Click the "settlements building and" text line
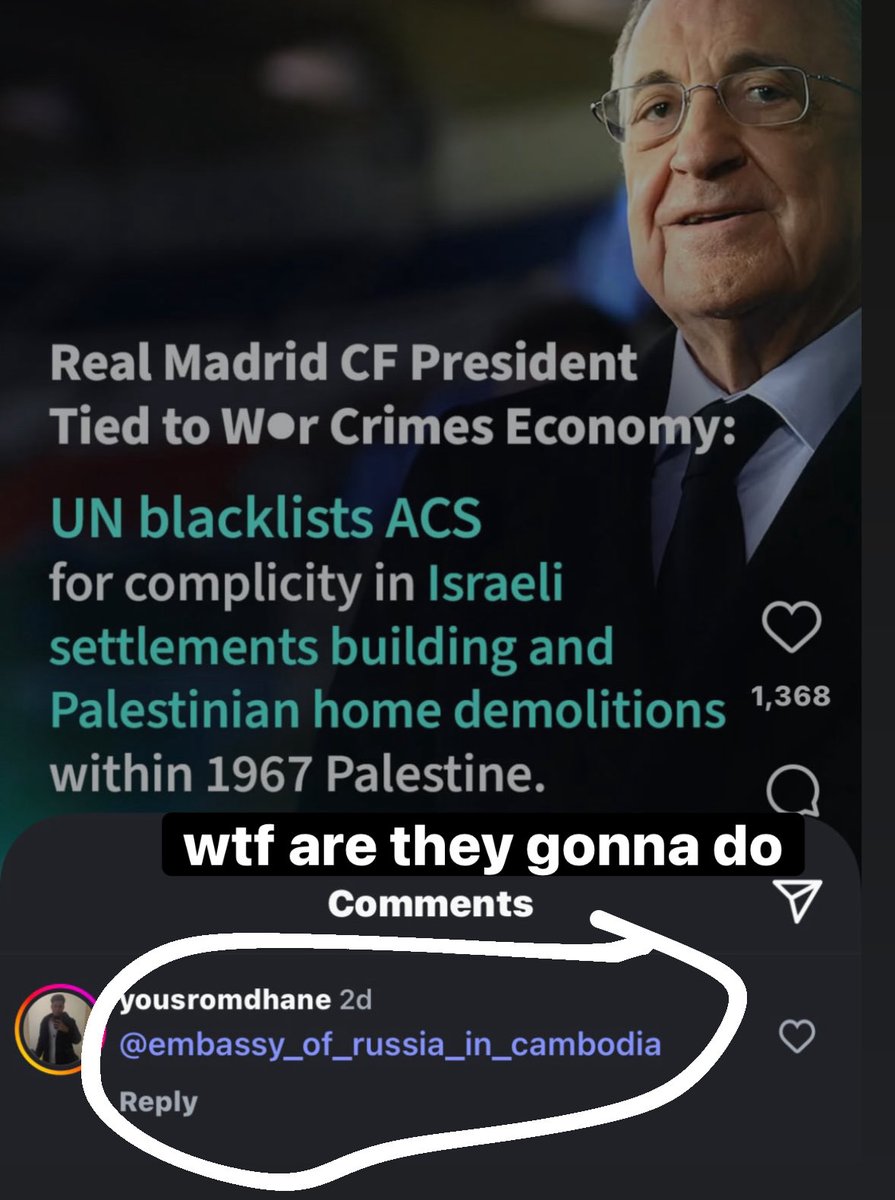 coord(331,647)
